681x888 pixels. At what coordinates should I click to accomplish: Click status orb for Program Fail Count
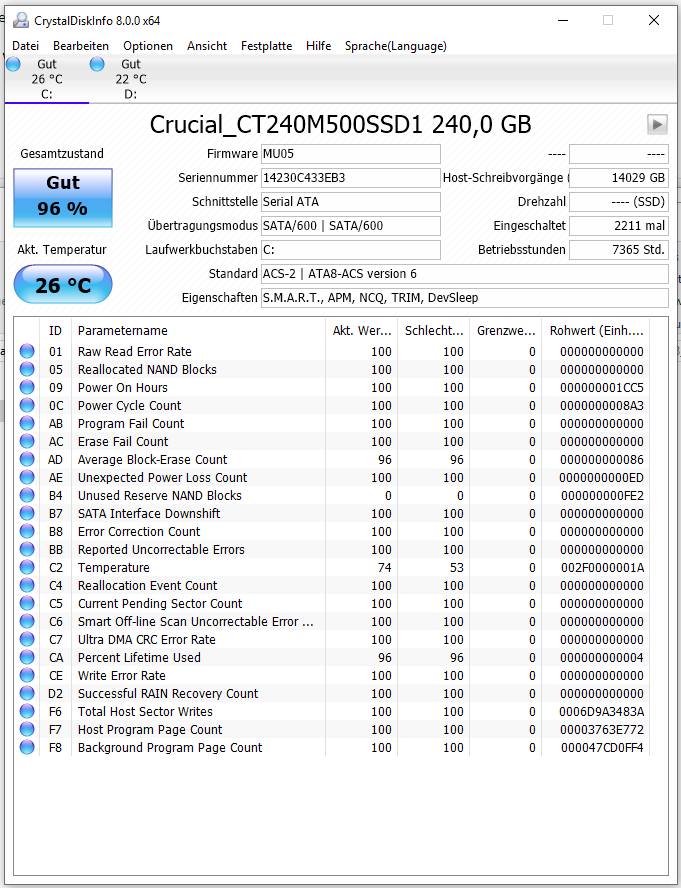point(27,423)
